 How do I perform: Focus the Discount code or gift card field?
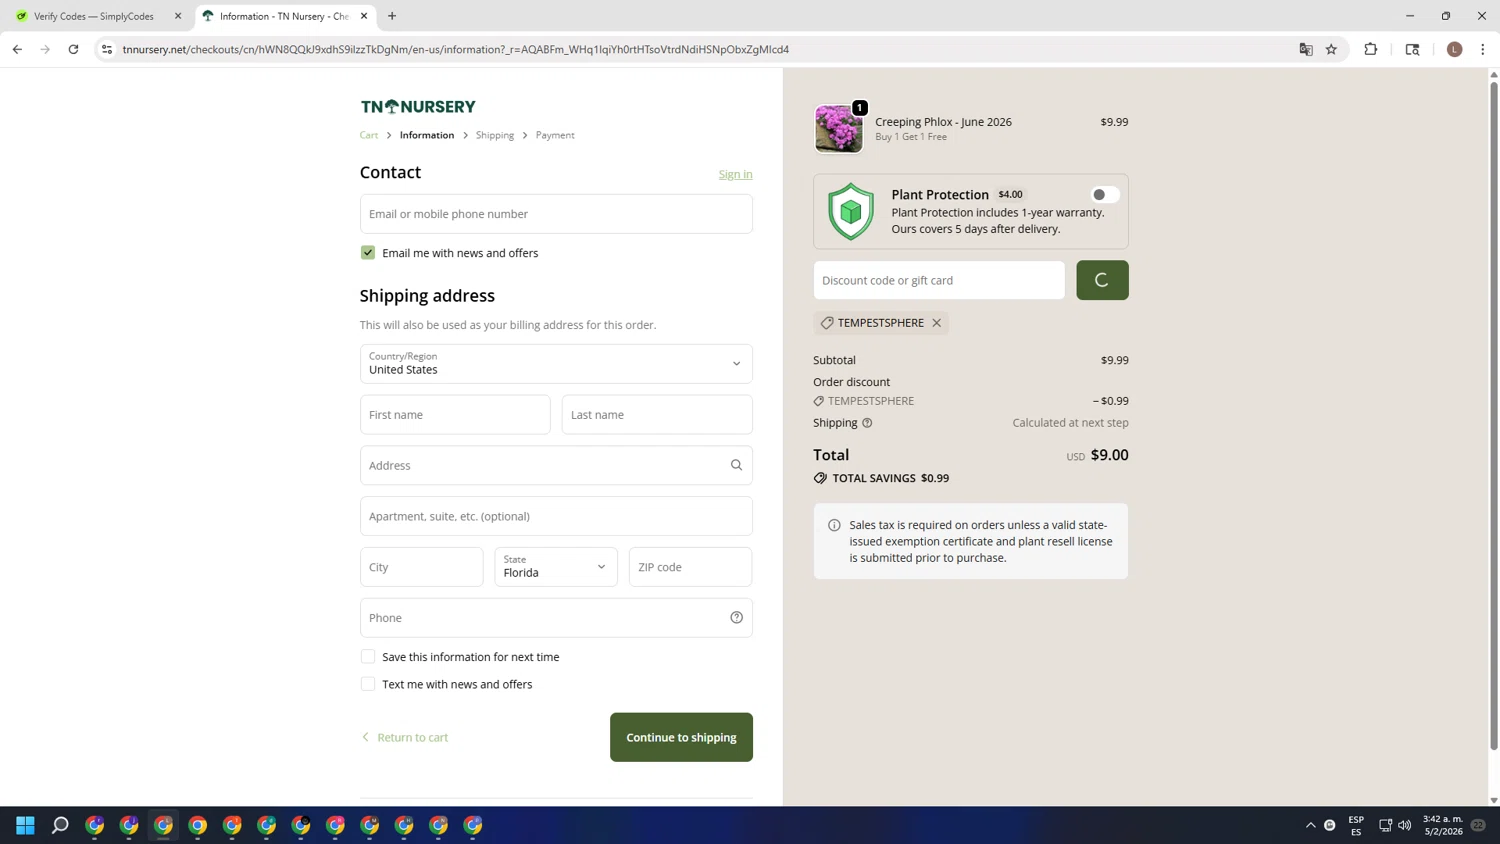tap(939, 280)
